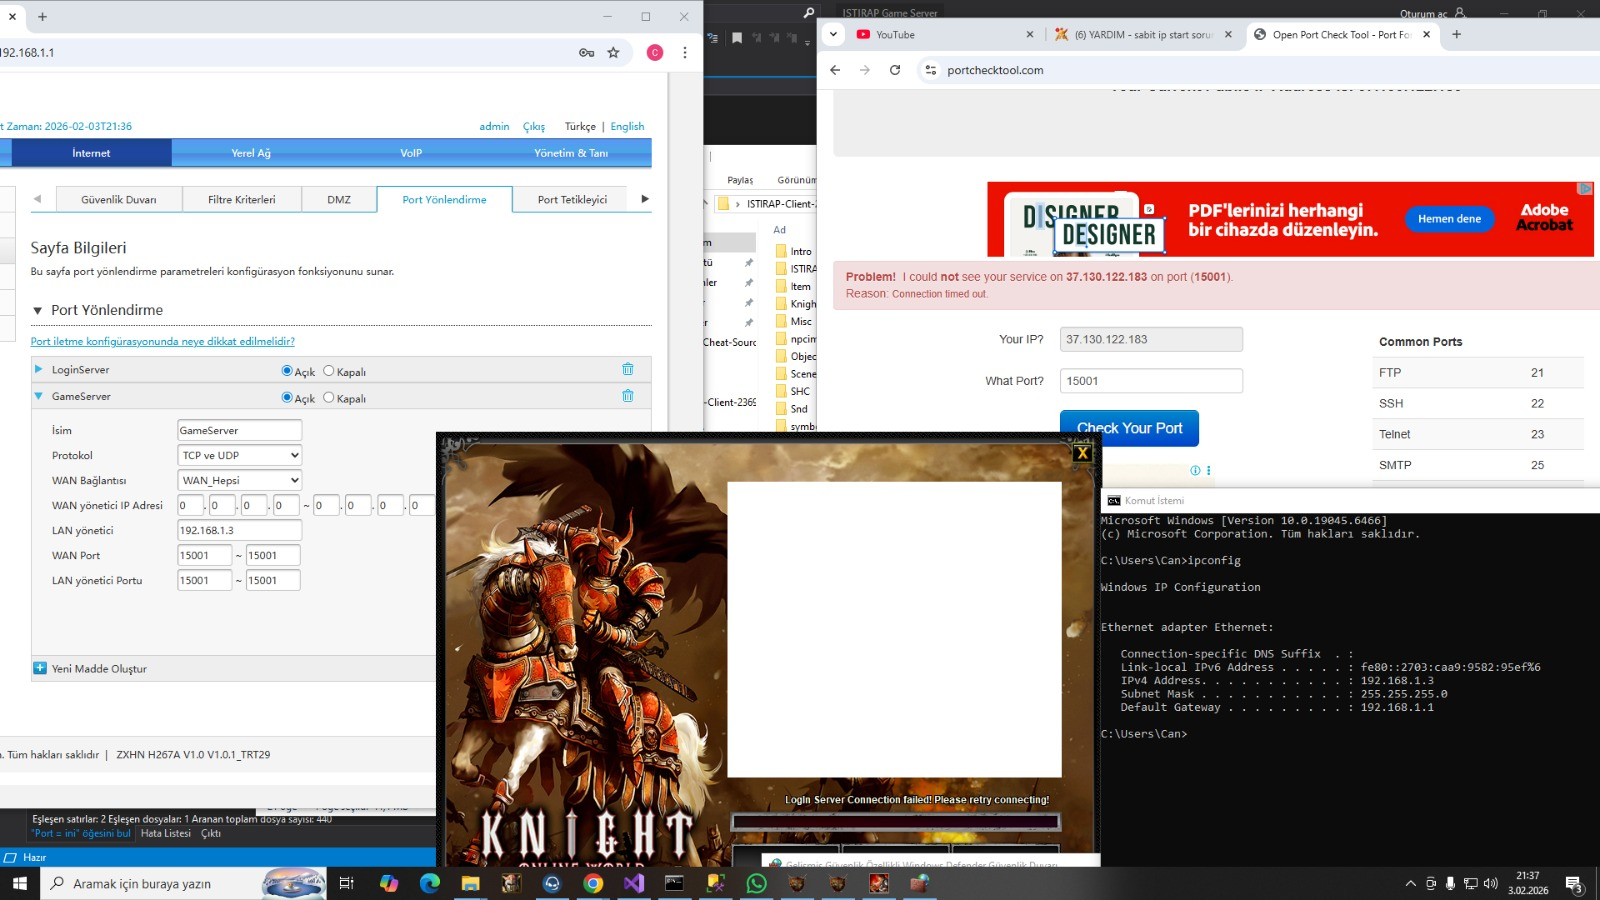View site information for portchecktool.com
This screenshot has width=1600, height=900.
click(x=931, y=70)
